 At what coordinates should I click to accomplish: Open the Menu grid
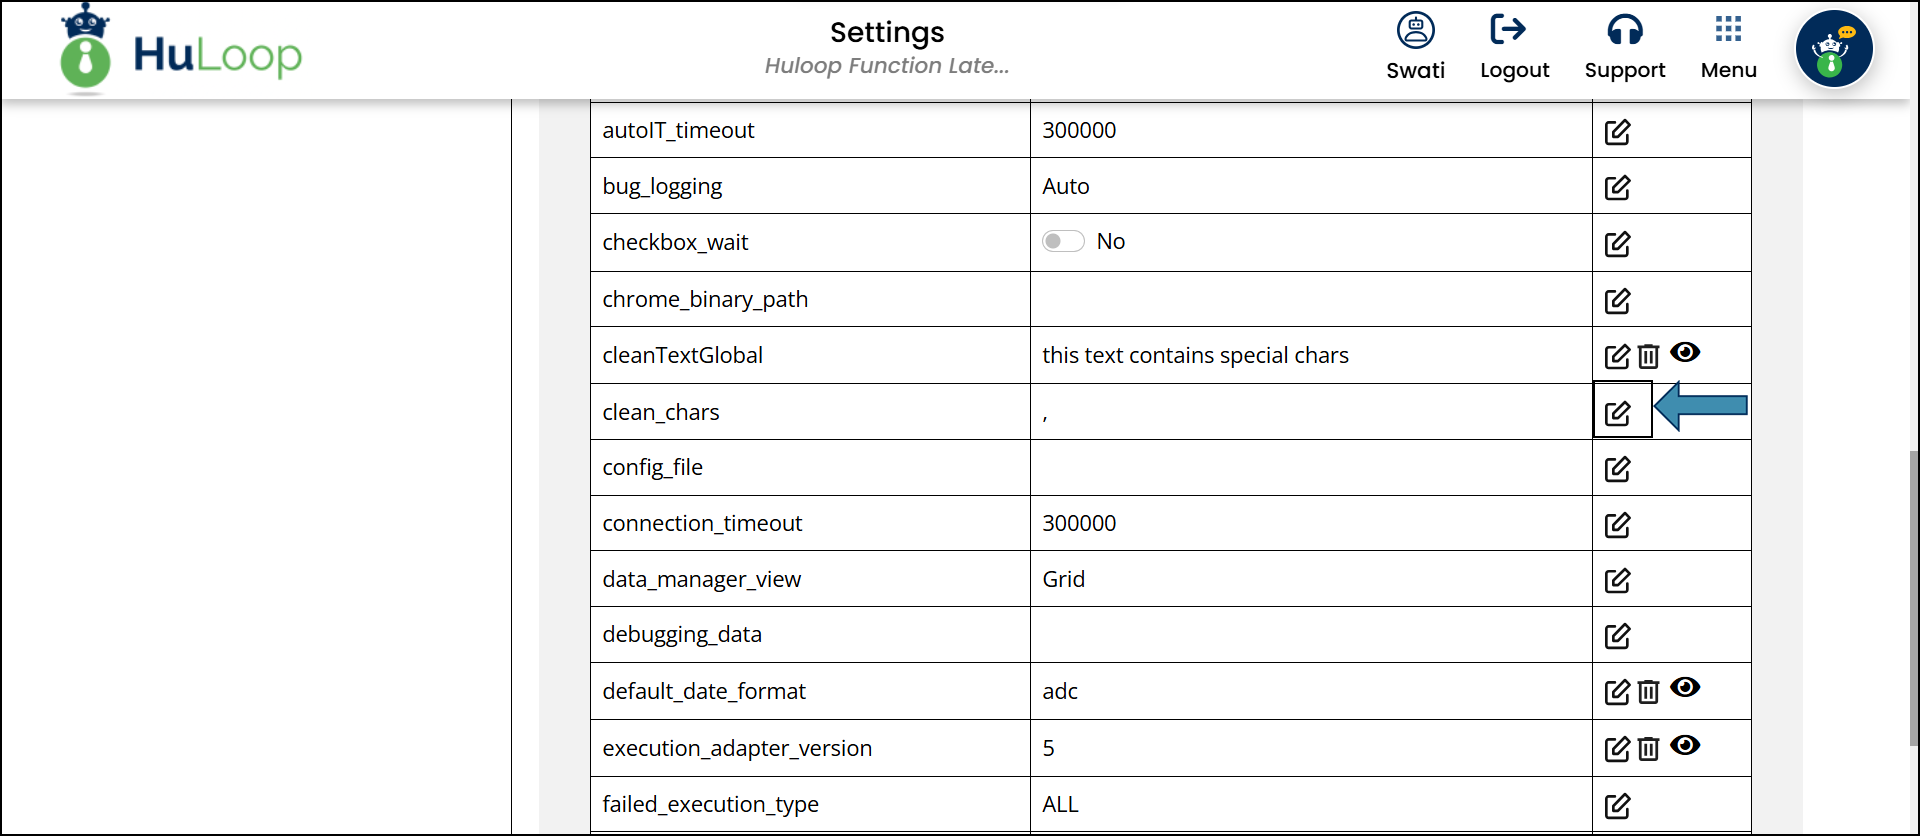[1728, 46]
